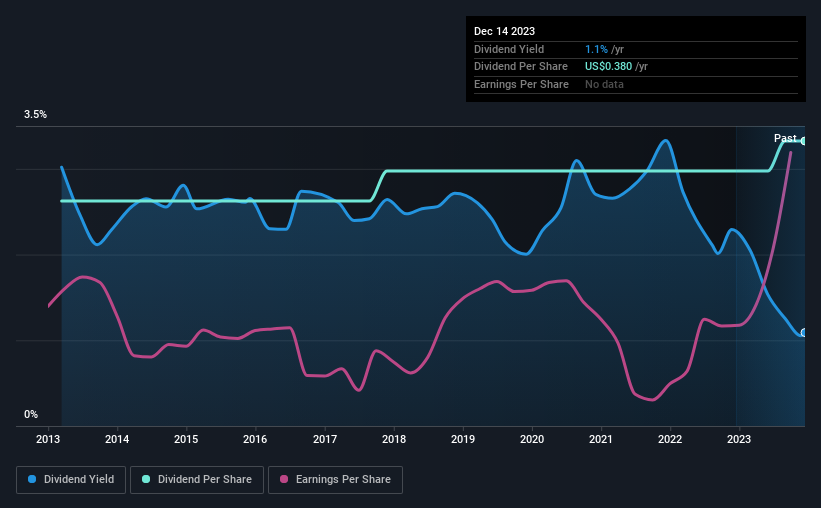Toggle the Earnings Per Share legend button

coord(335,480)
